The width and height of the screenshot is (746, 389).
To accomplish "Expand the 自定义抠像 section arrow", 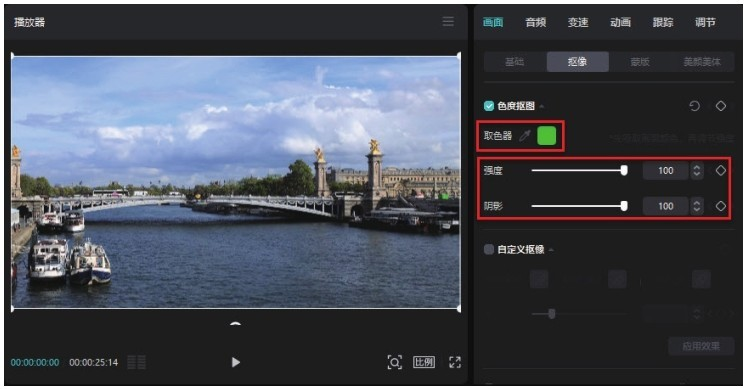I will [x=551, y=250].
